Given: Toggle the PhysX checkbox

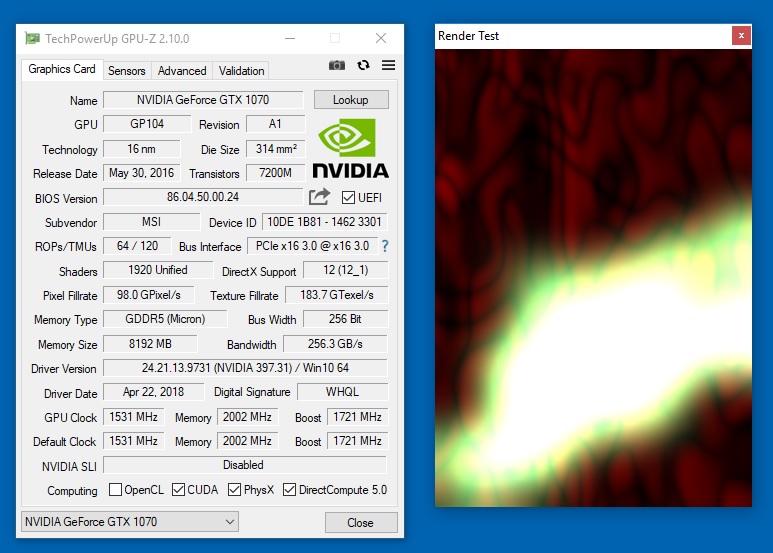Looking at the screenshot, I should click(235, 489).
